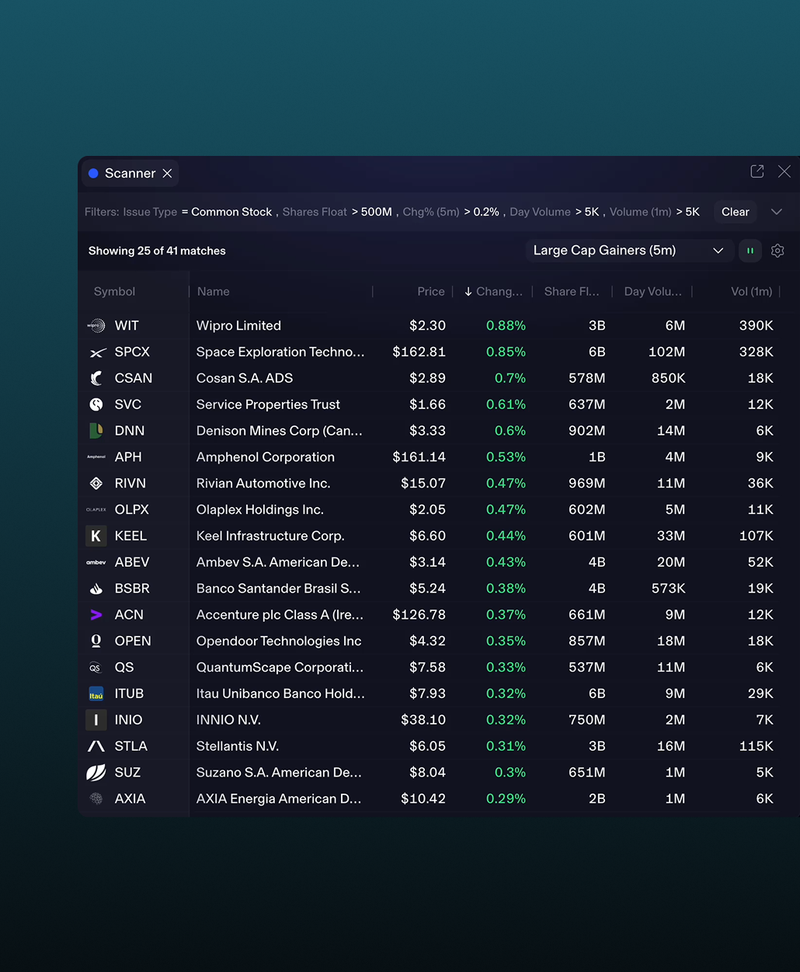The height and width of the screenshot is (972, 800).
Task: Open scanner settings gear icon
Action: (777, 250)
